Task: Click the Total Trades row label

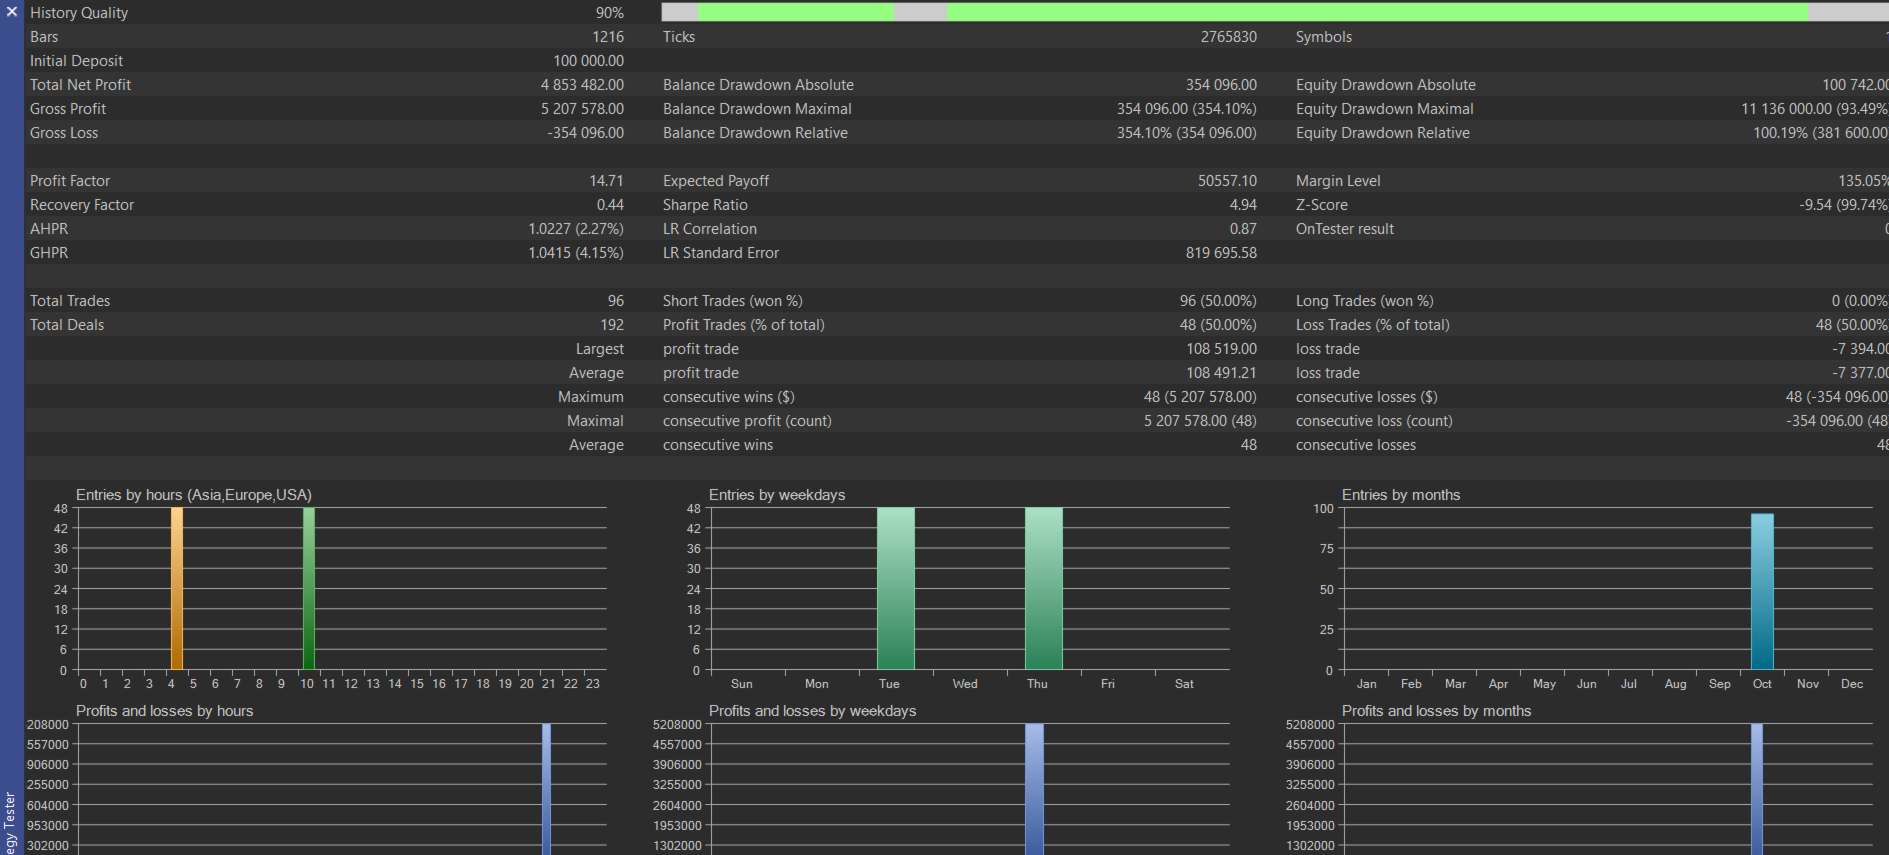Action: click(x=70, y=301)
